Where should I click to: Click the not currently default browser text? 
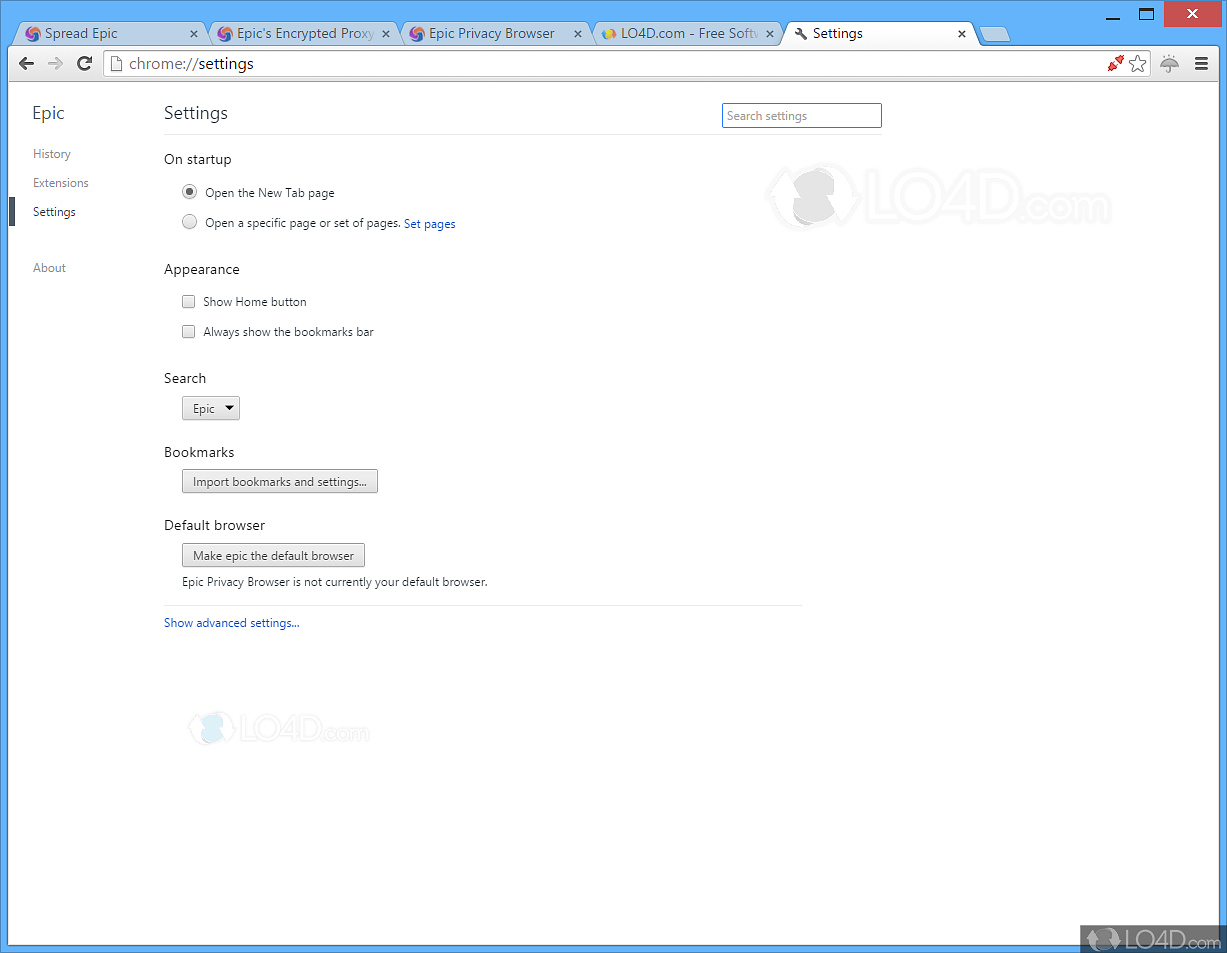click(335, 582)
